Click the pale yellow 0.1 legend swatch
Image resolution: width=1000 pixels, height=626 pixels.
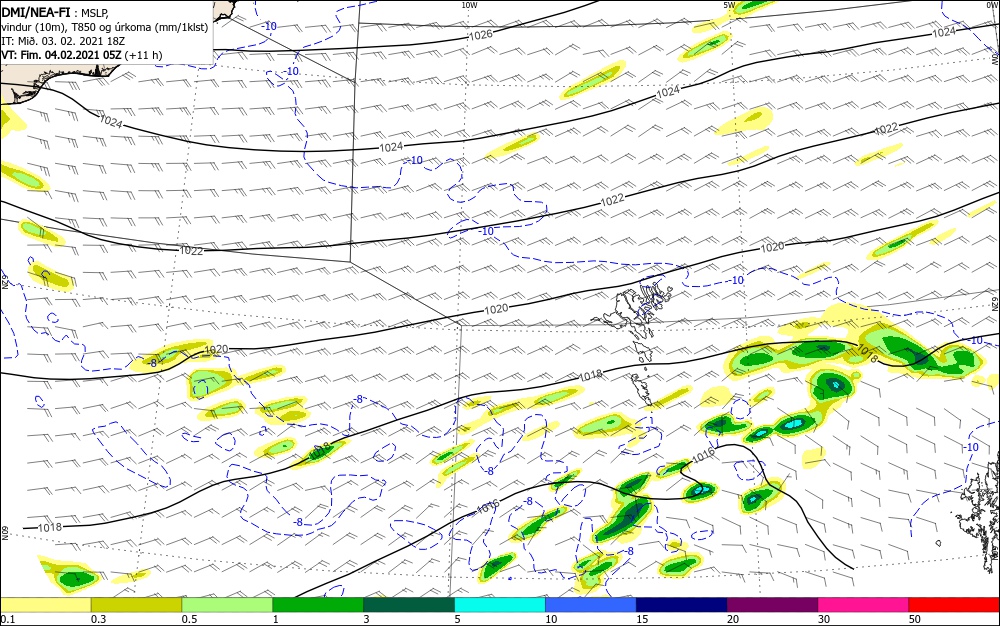pyautogui.click(x=46, y=605)
